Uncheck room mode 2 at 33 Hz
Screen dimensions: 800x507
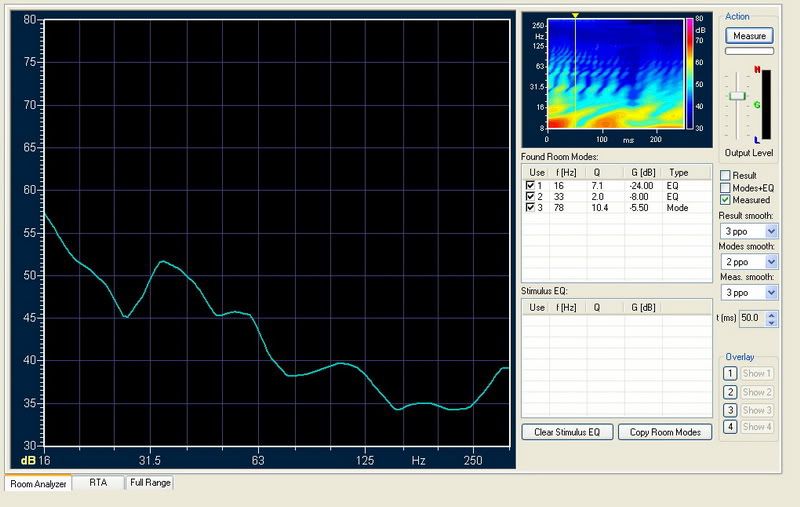tap(530, 196)
